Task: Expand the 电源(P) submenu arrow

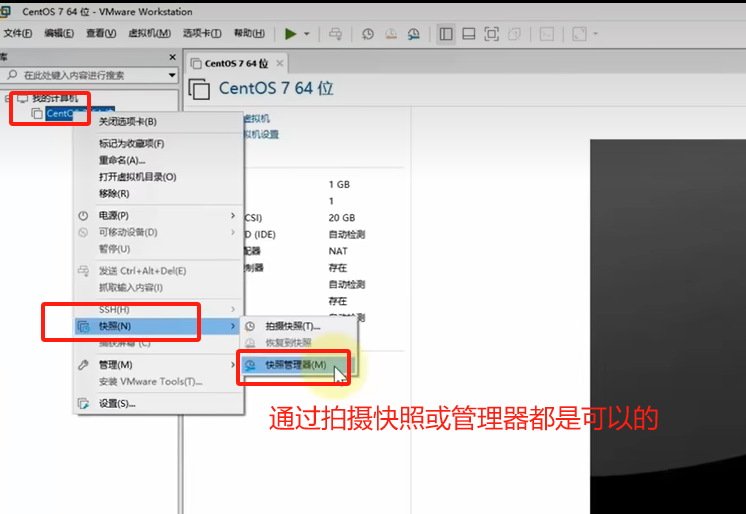Action: click(x=233, y=216)
